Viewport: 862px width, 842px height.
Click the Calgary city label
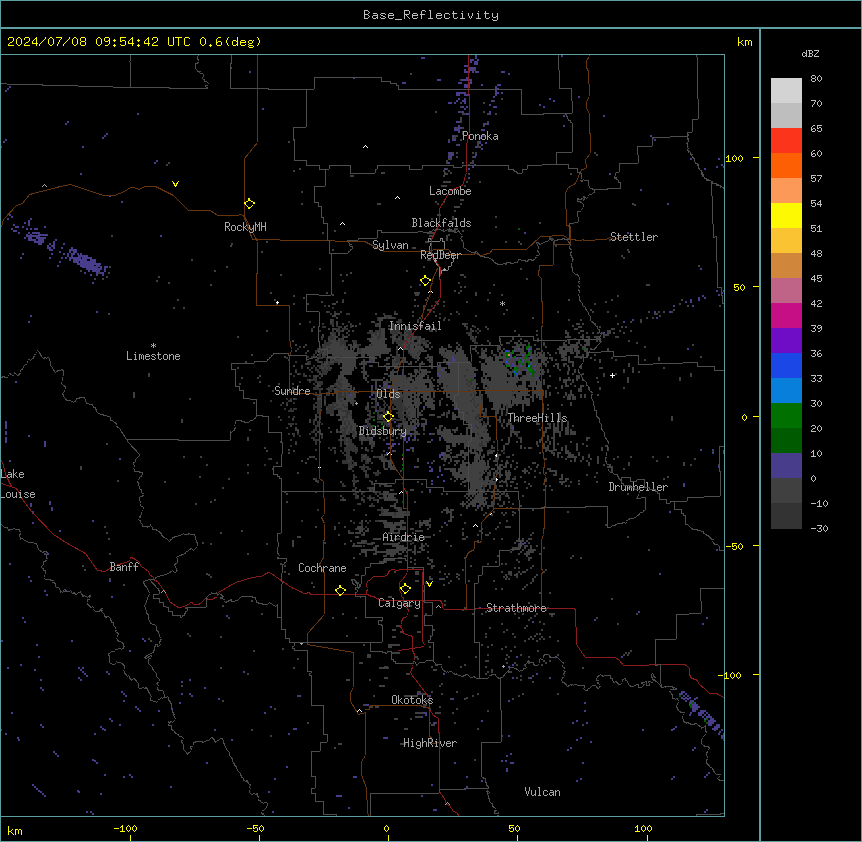tap(400, 603)
